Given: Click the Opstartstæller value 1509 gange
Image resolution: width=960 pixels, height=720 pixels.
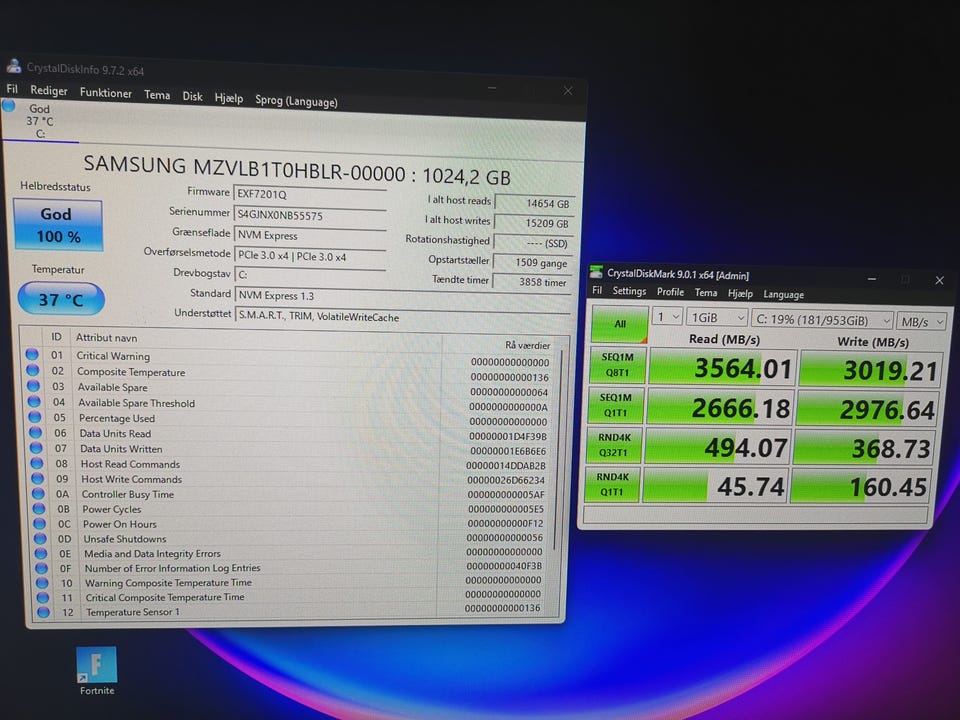Looking at the screenshot, I should coord(533,262).
